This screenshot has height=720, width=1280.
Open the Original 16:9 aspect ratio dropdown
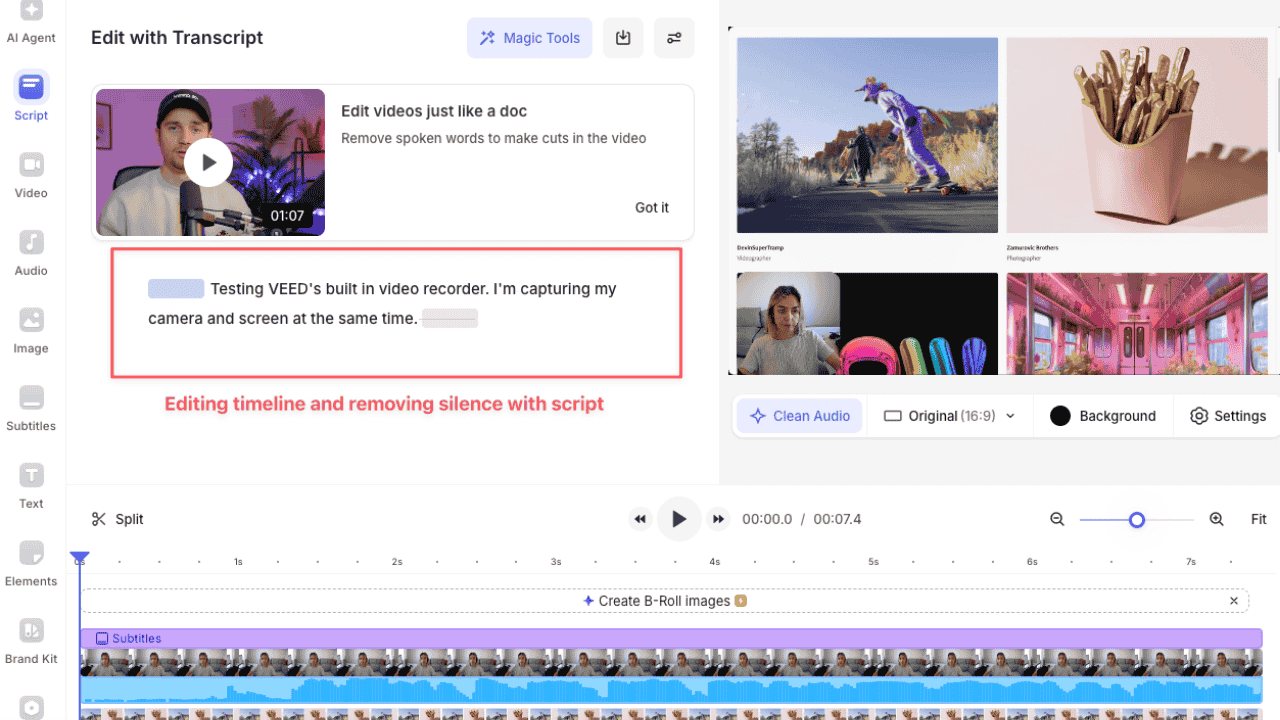click(x=948, y=415)
